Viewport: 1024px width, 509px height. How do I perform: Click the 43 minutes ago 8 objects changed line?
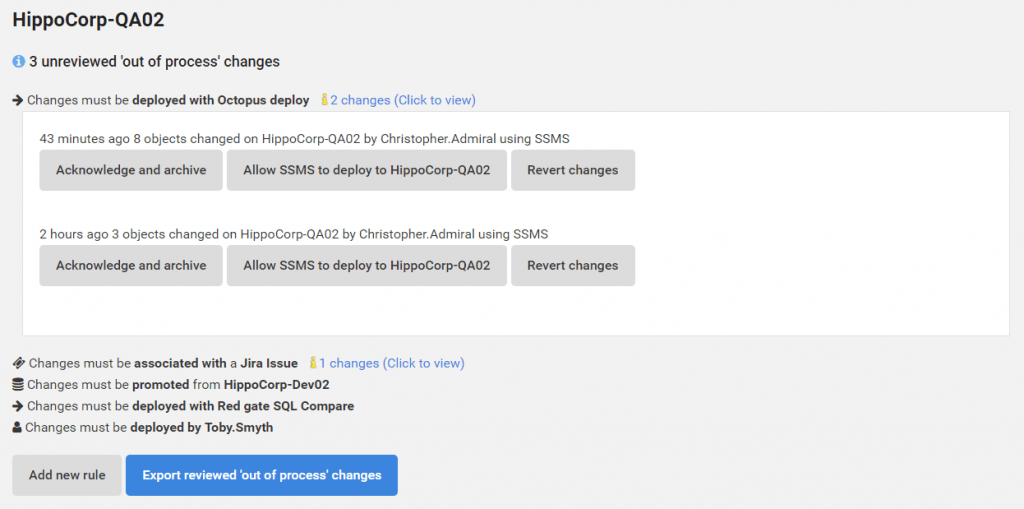pyautogui.click(x=304, y=139)
